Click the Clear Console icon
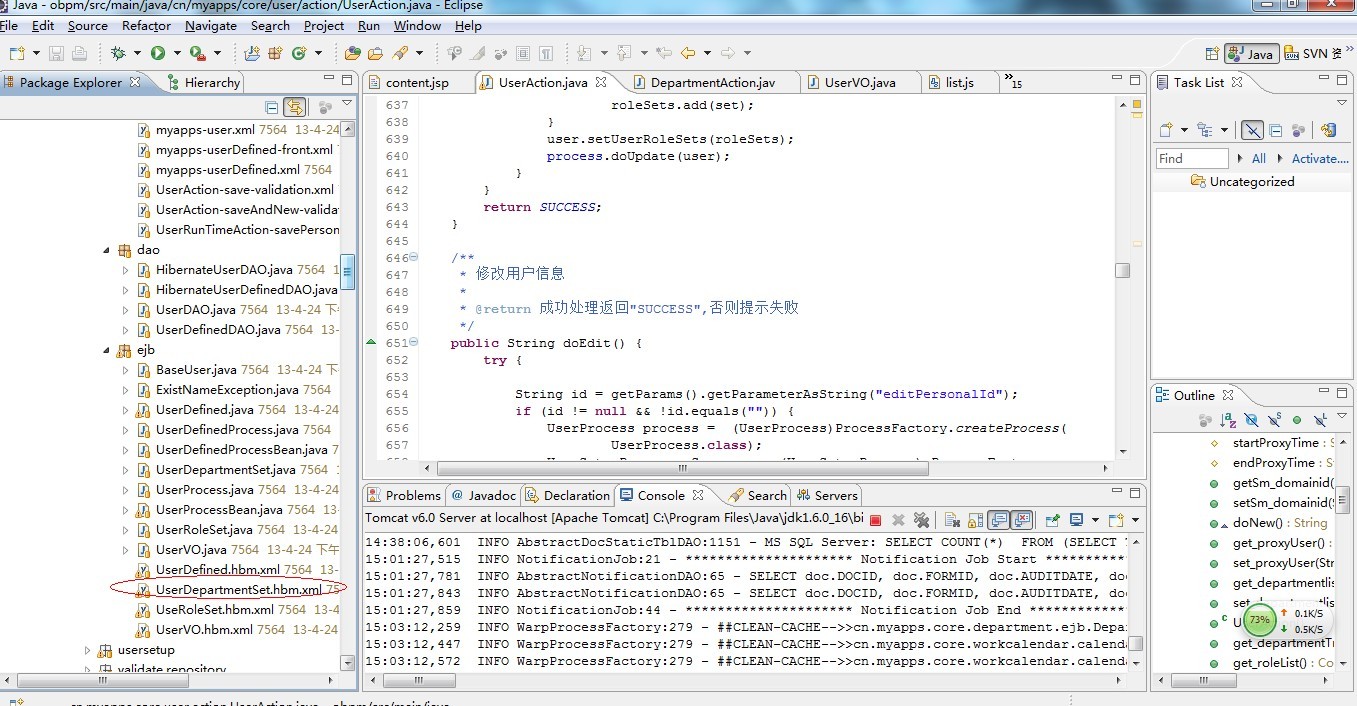This screenshot has height=706, width=1357. pyautogui.click(x=951, y=520)
